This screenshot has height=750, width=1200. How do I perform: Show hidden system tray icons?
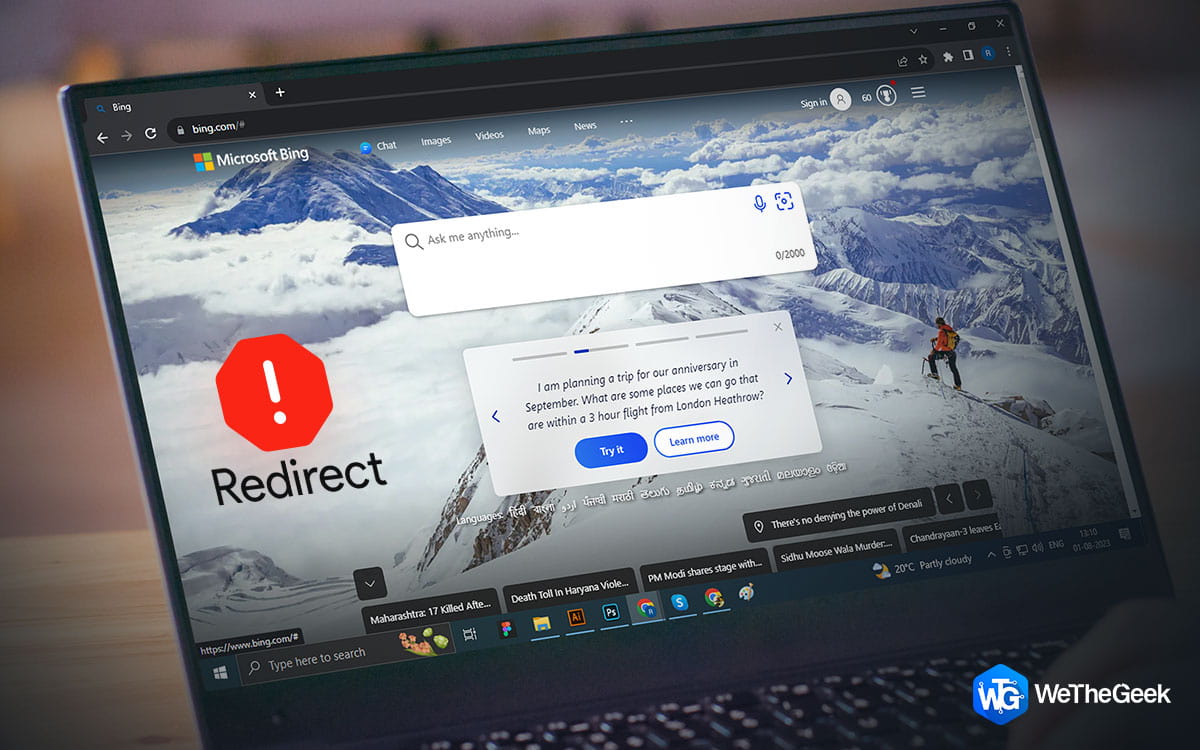991,553
